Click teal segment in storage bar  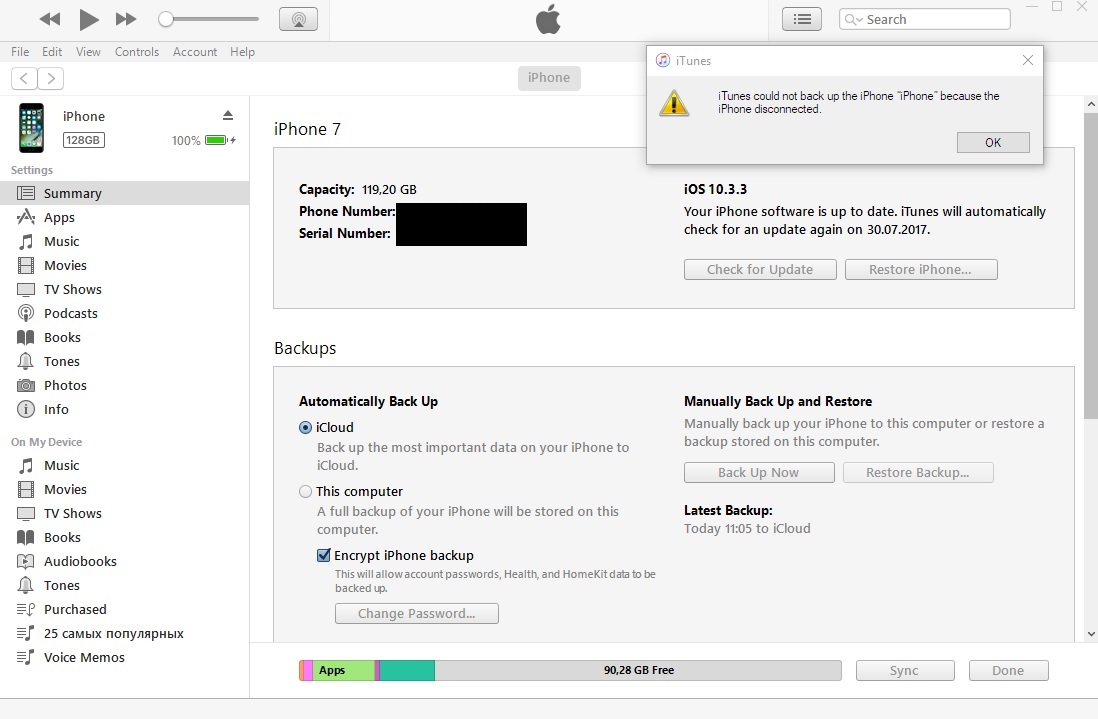coord(407,670)
